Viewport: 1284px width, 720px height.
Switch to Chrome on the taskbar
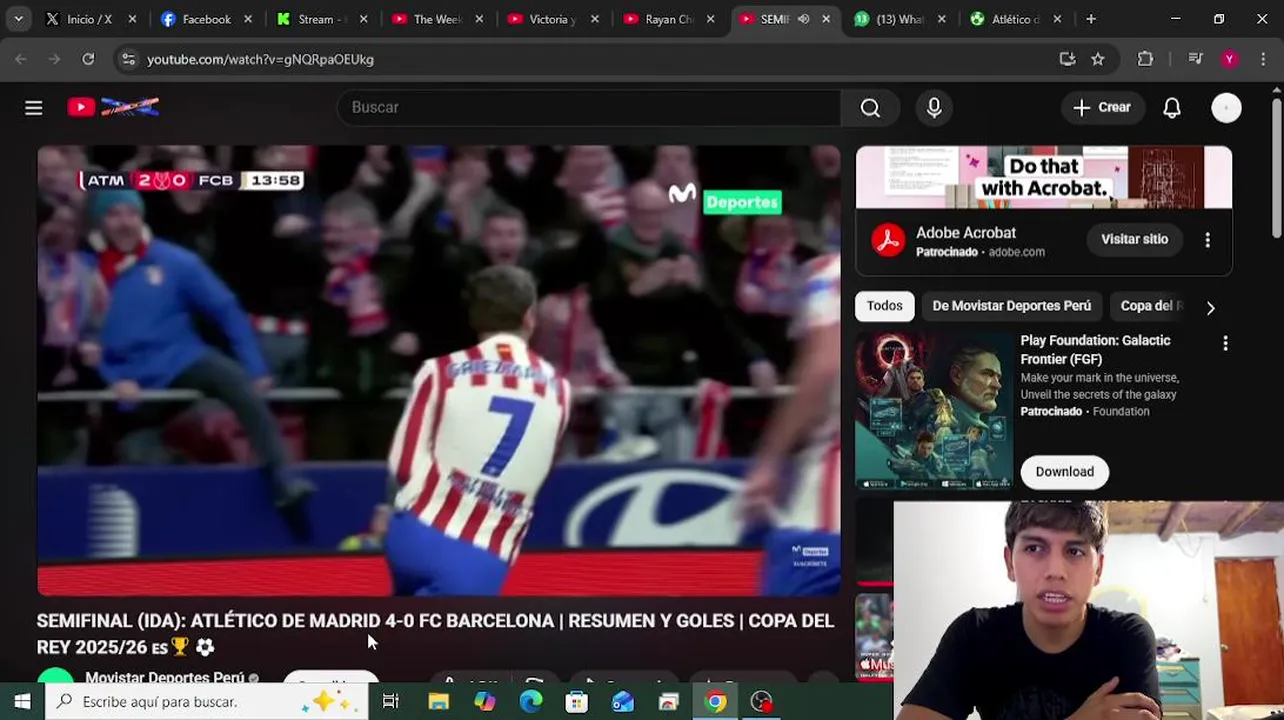[715, 702]
